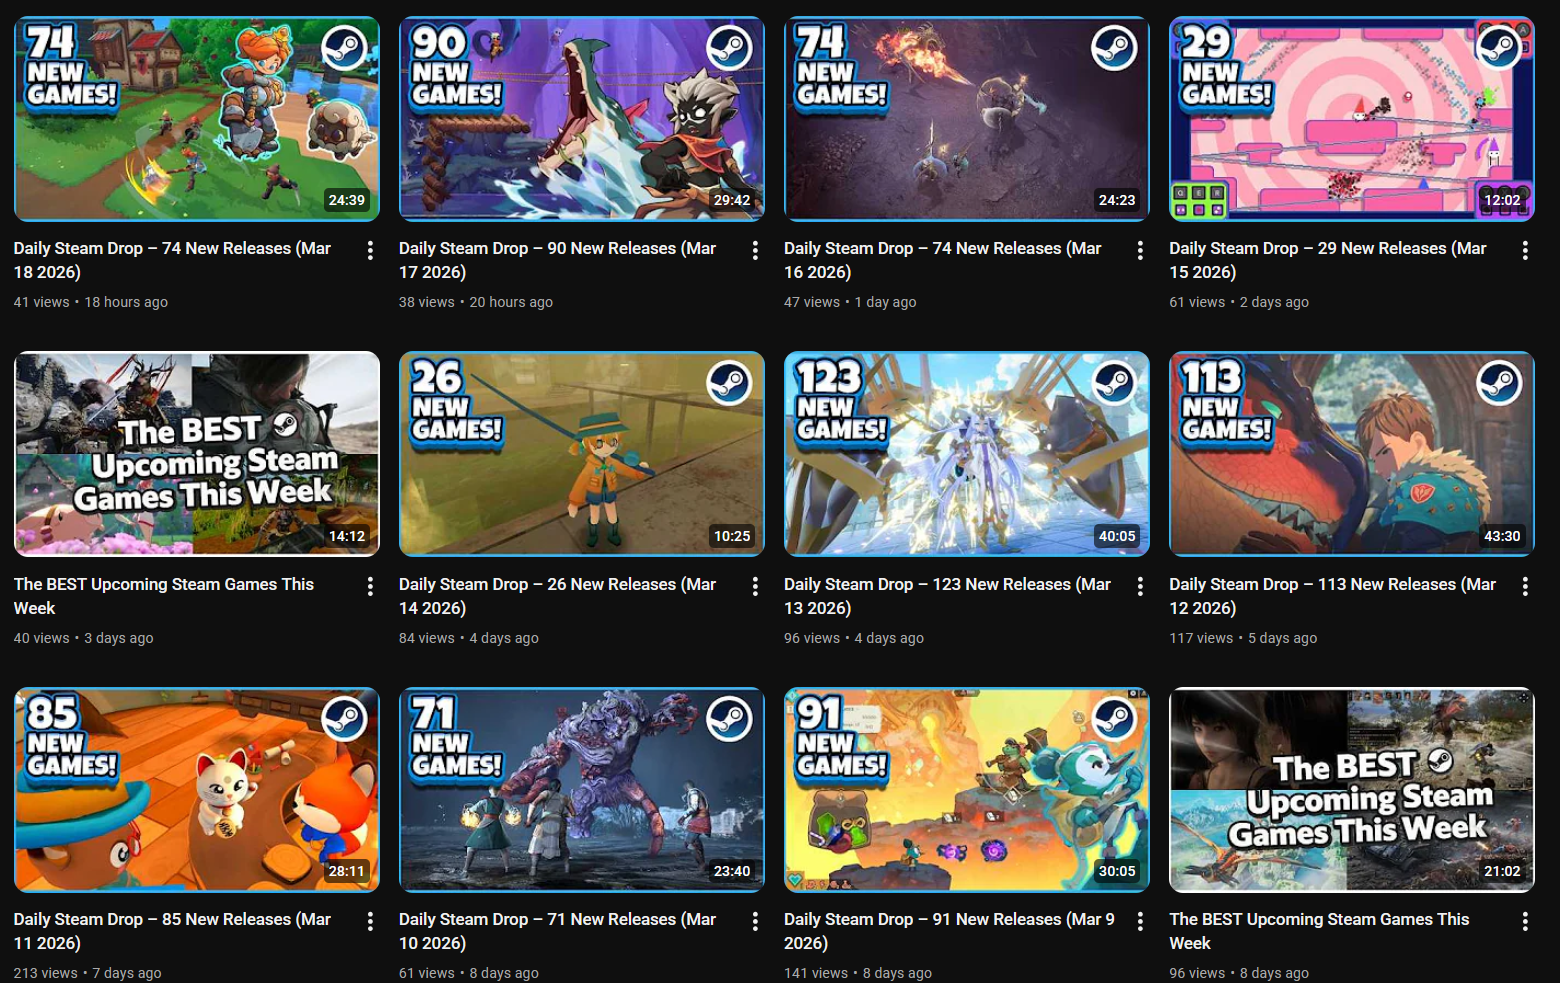
Task: Click the three-dot menu for Mar 16 2026 video
Action: pyautogui.click(x=1140, y=251)
